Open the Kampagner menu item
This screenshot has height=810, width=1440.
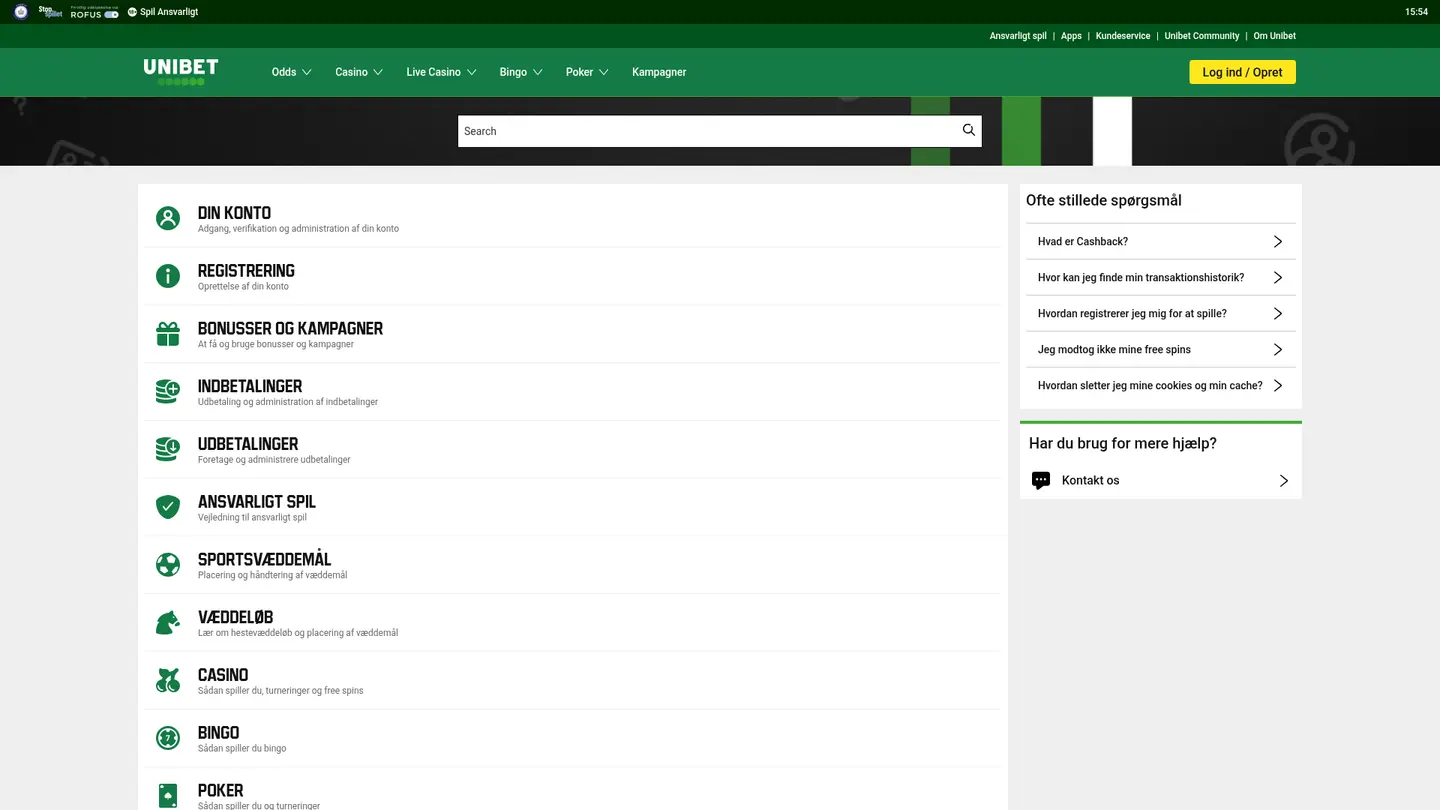point(659,72)
